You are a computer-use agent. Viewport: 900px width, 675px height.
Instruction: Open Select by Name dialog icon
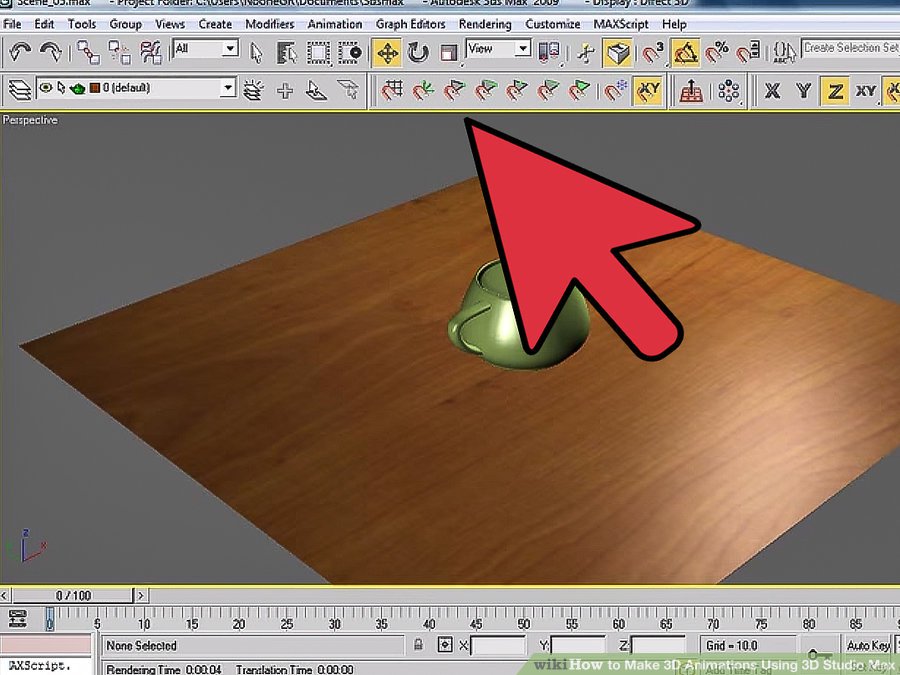pos(287,51)
